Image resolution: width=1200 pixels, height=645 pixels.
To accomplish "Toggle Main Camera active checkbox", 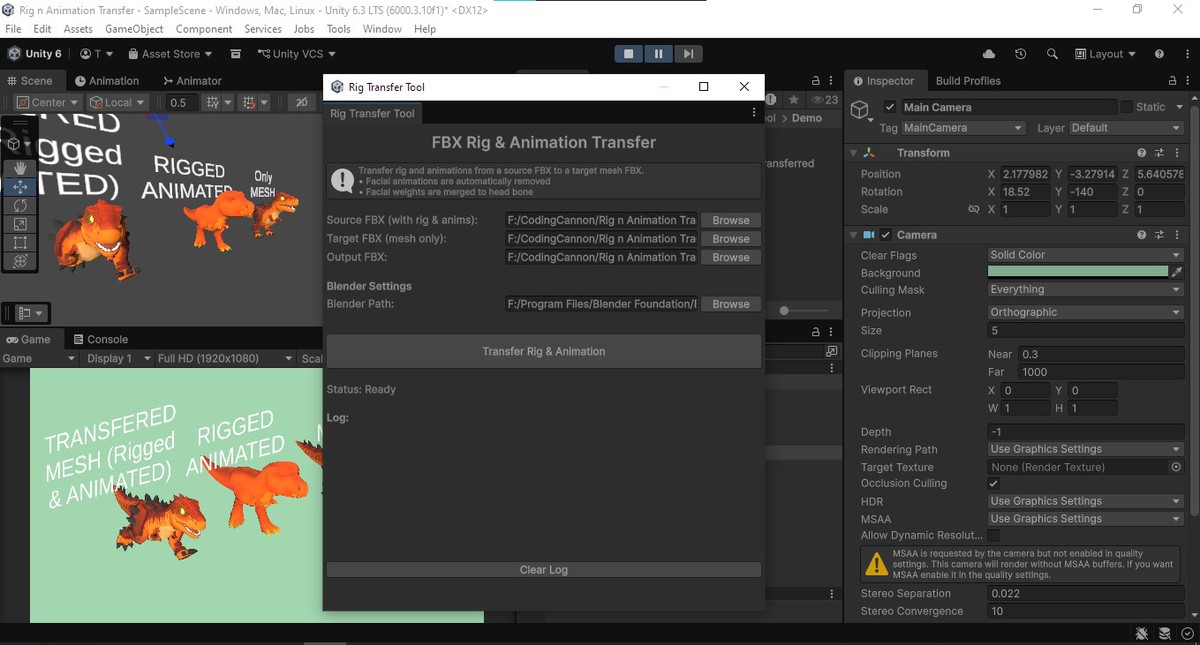I will click(890, 107).
